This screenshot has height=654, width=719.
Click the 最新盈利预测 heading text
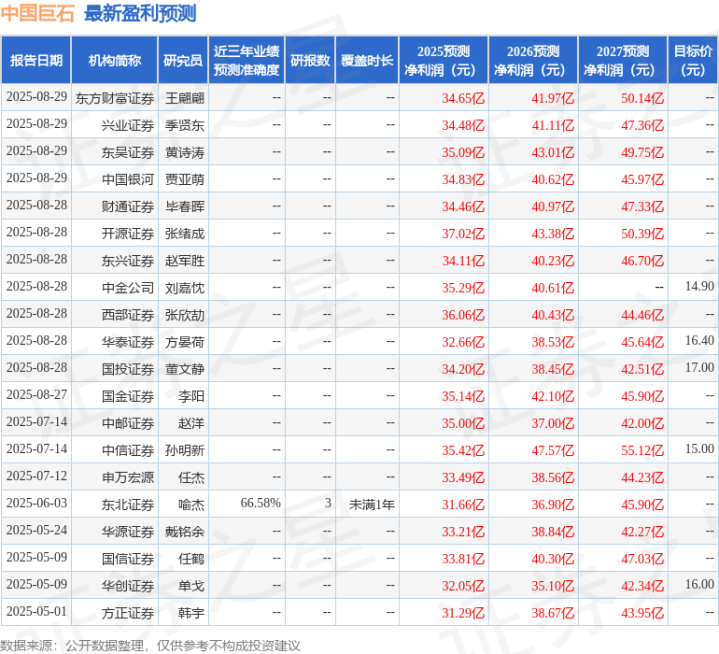coord(140,14)
